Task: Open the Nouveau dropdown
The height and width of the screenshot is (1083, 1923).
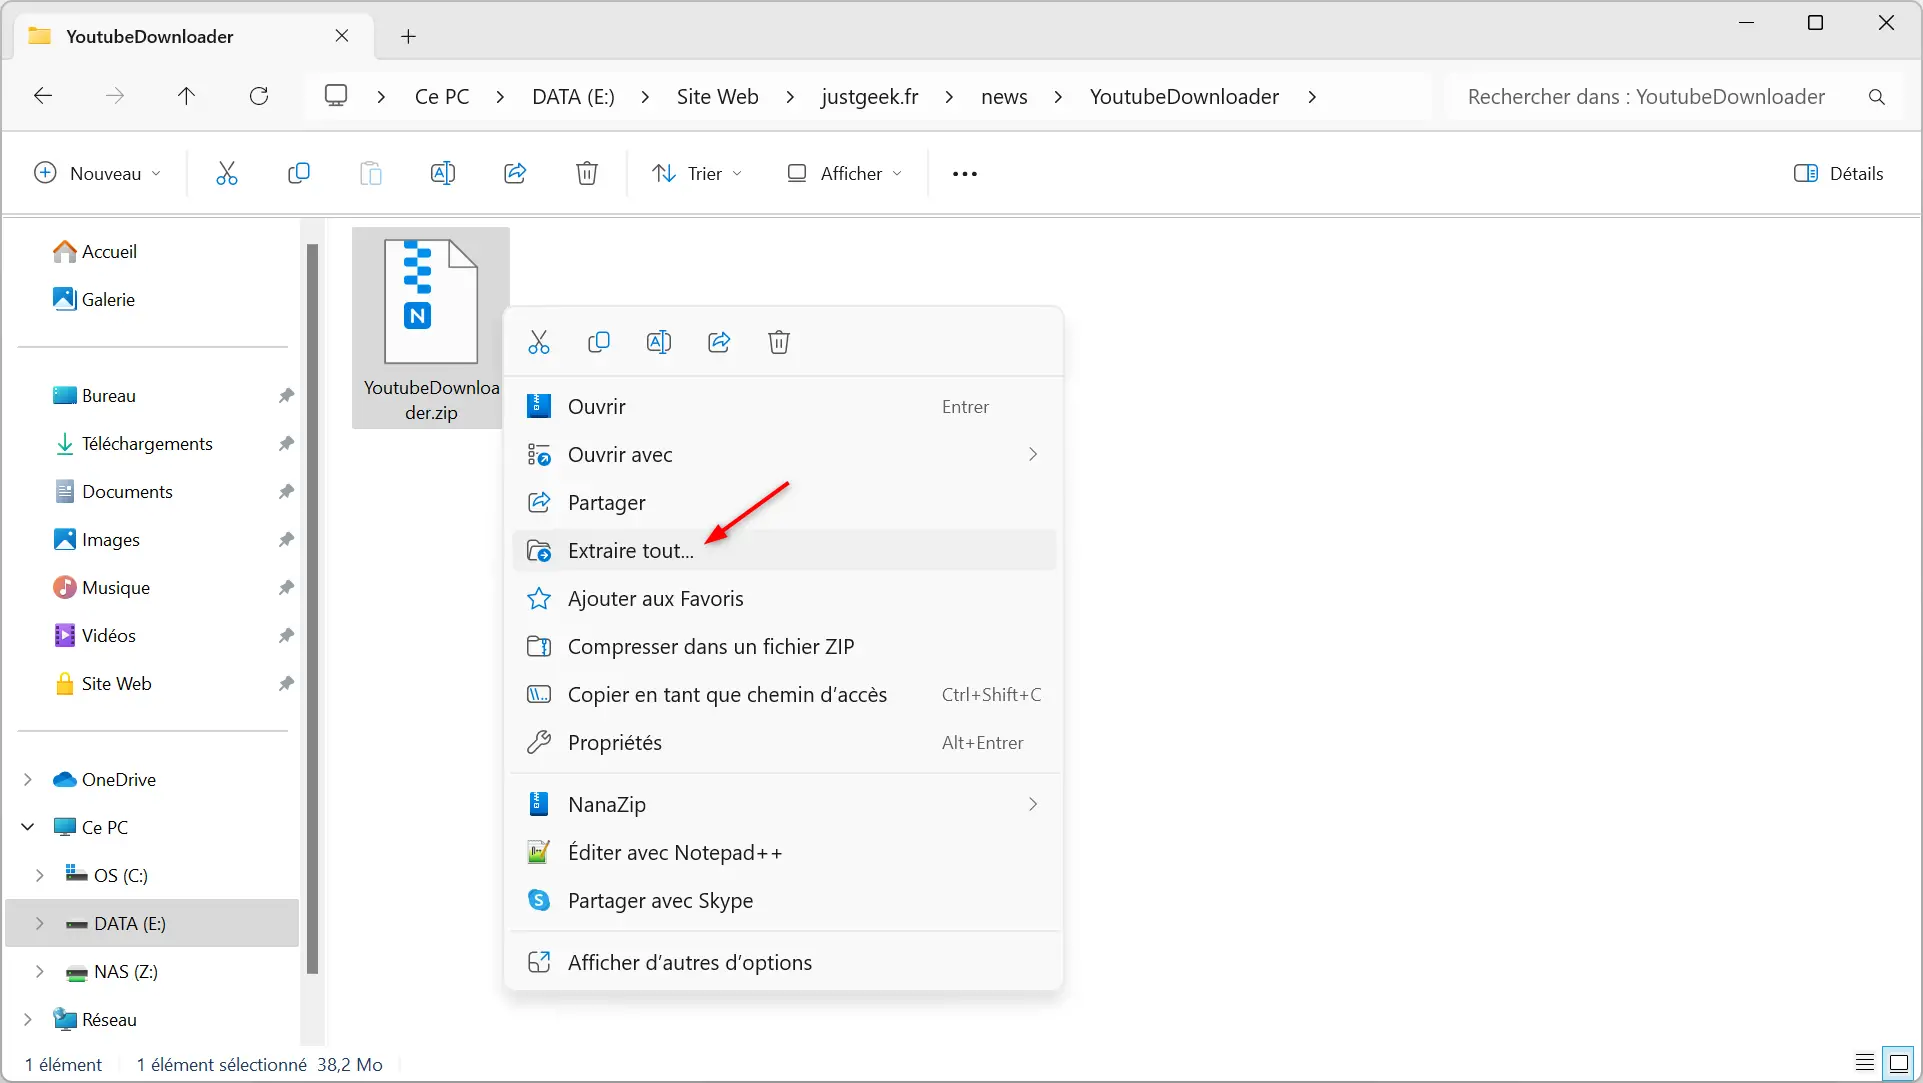Action: point(97,174)
